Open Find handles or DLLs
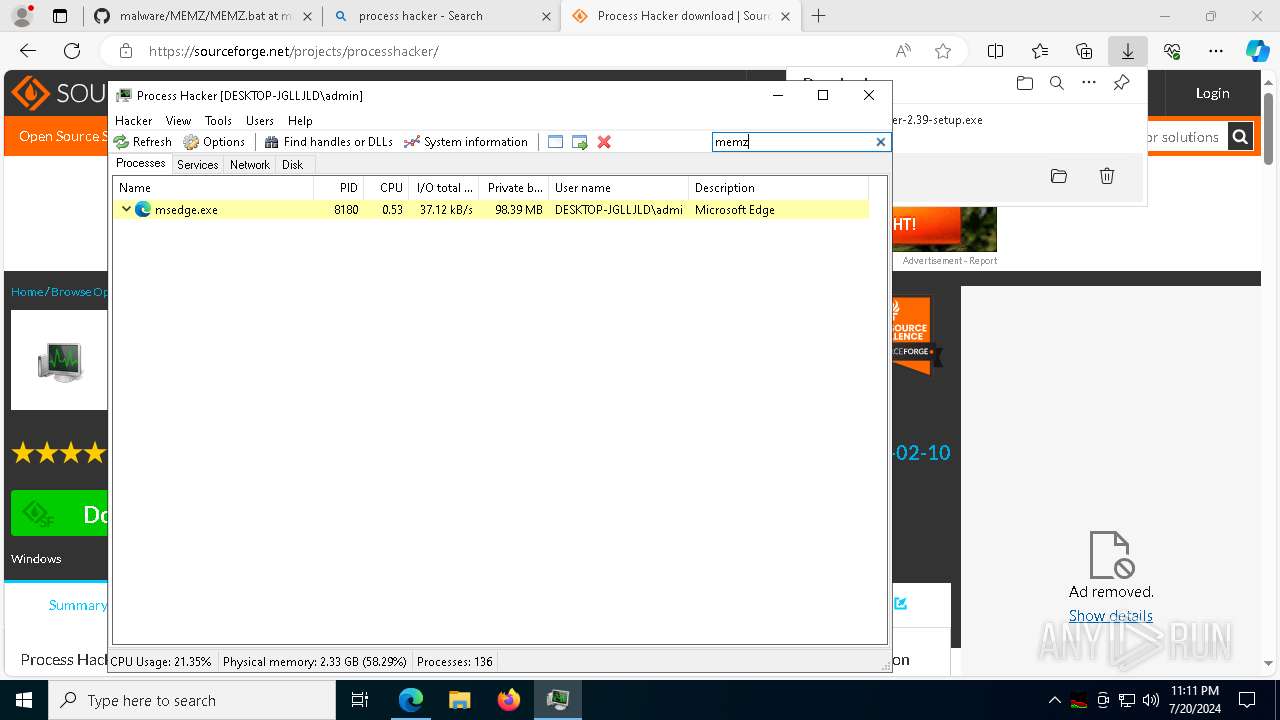The width and height of the screenshot is (1280, 720). tap(328, 142)
